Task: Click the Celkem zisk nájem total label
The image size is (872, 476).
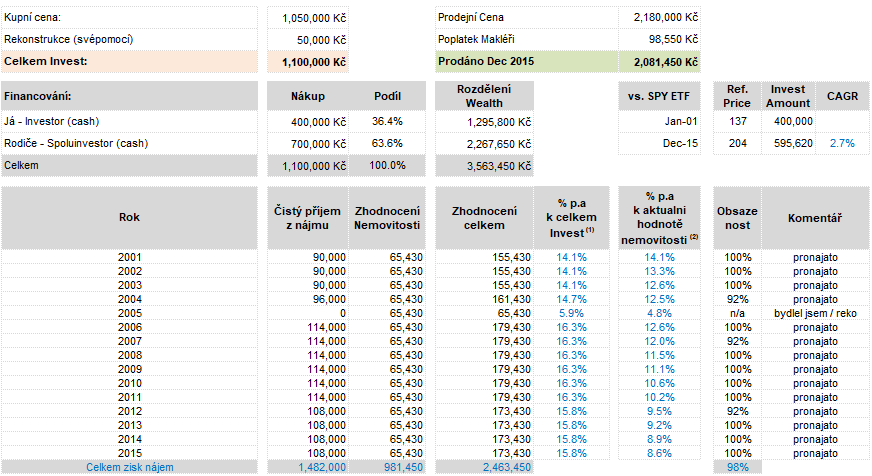Action: pos(129,468)
